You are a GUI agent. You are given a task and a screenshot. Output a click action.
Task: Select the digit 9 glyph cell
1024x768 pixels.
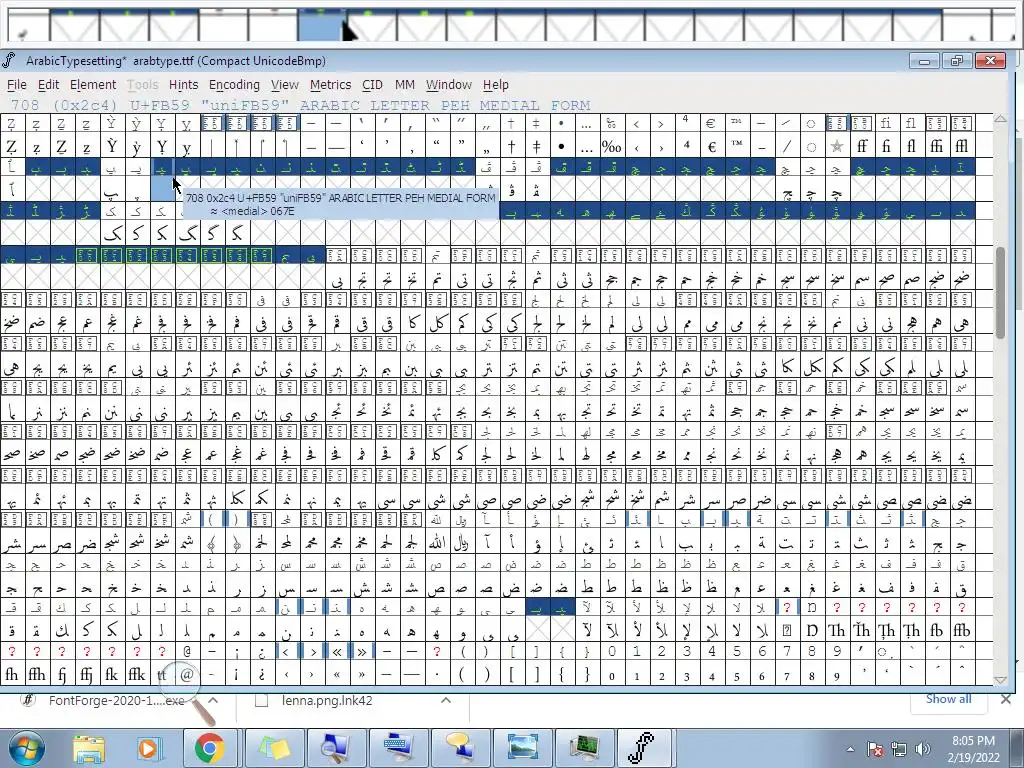[x=837, y=674]
